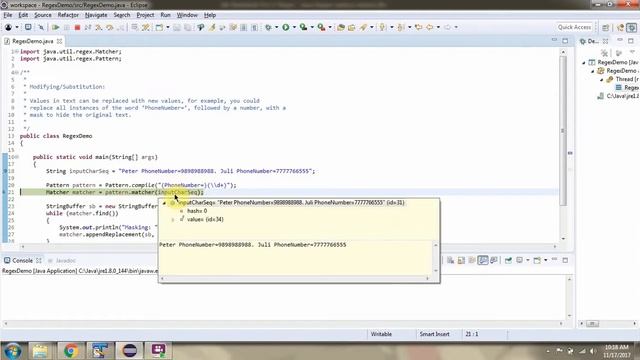Screen dimensions: 640x360
Task: Close the Console view tab
Action: [x=39, y=260]
